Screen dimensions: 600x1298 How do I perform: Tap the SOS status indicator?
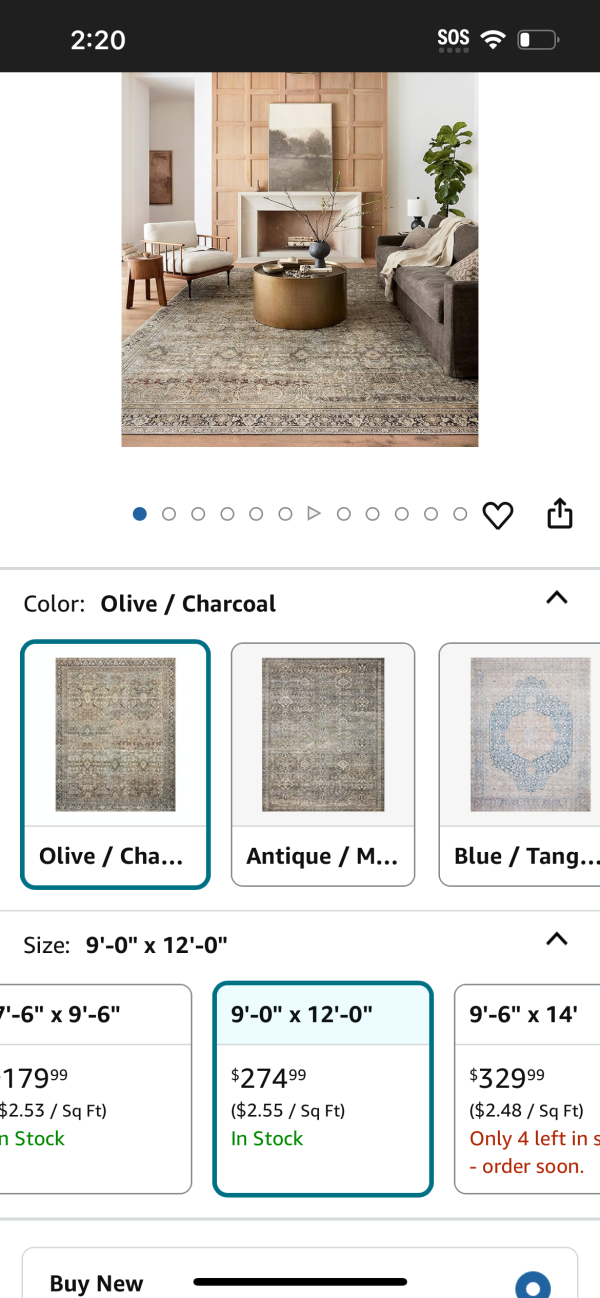pos(453,39)
